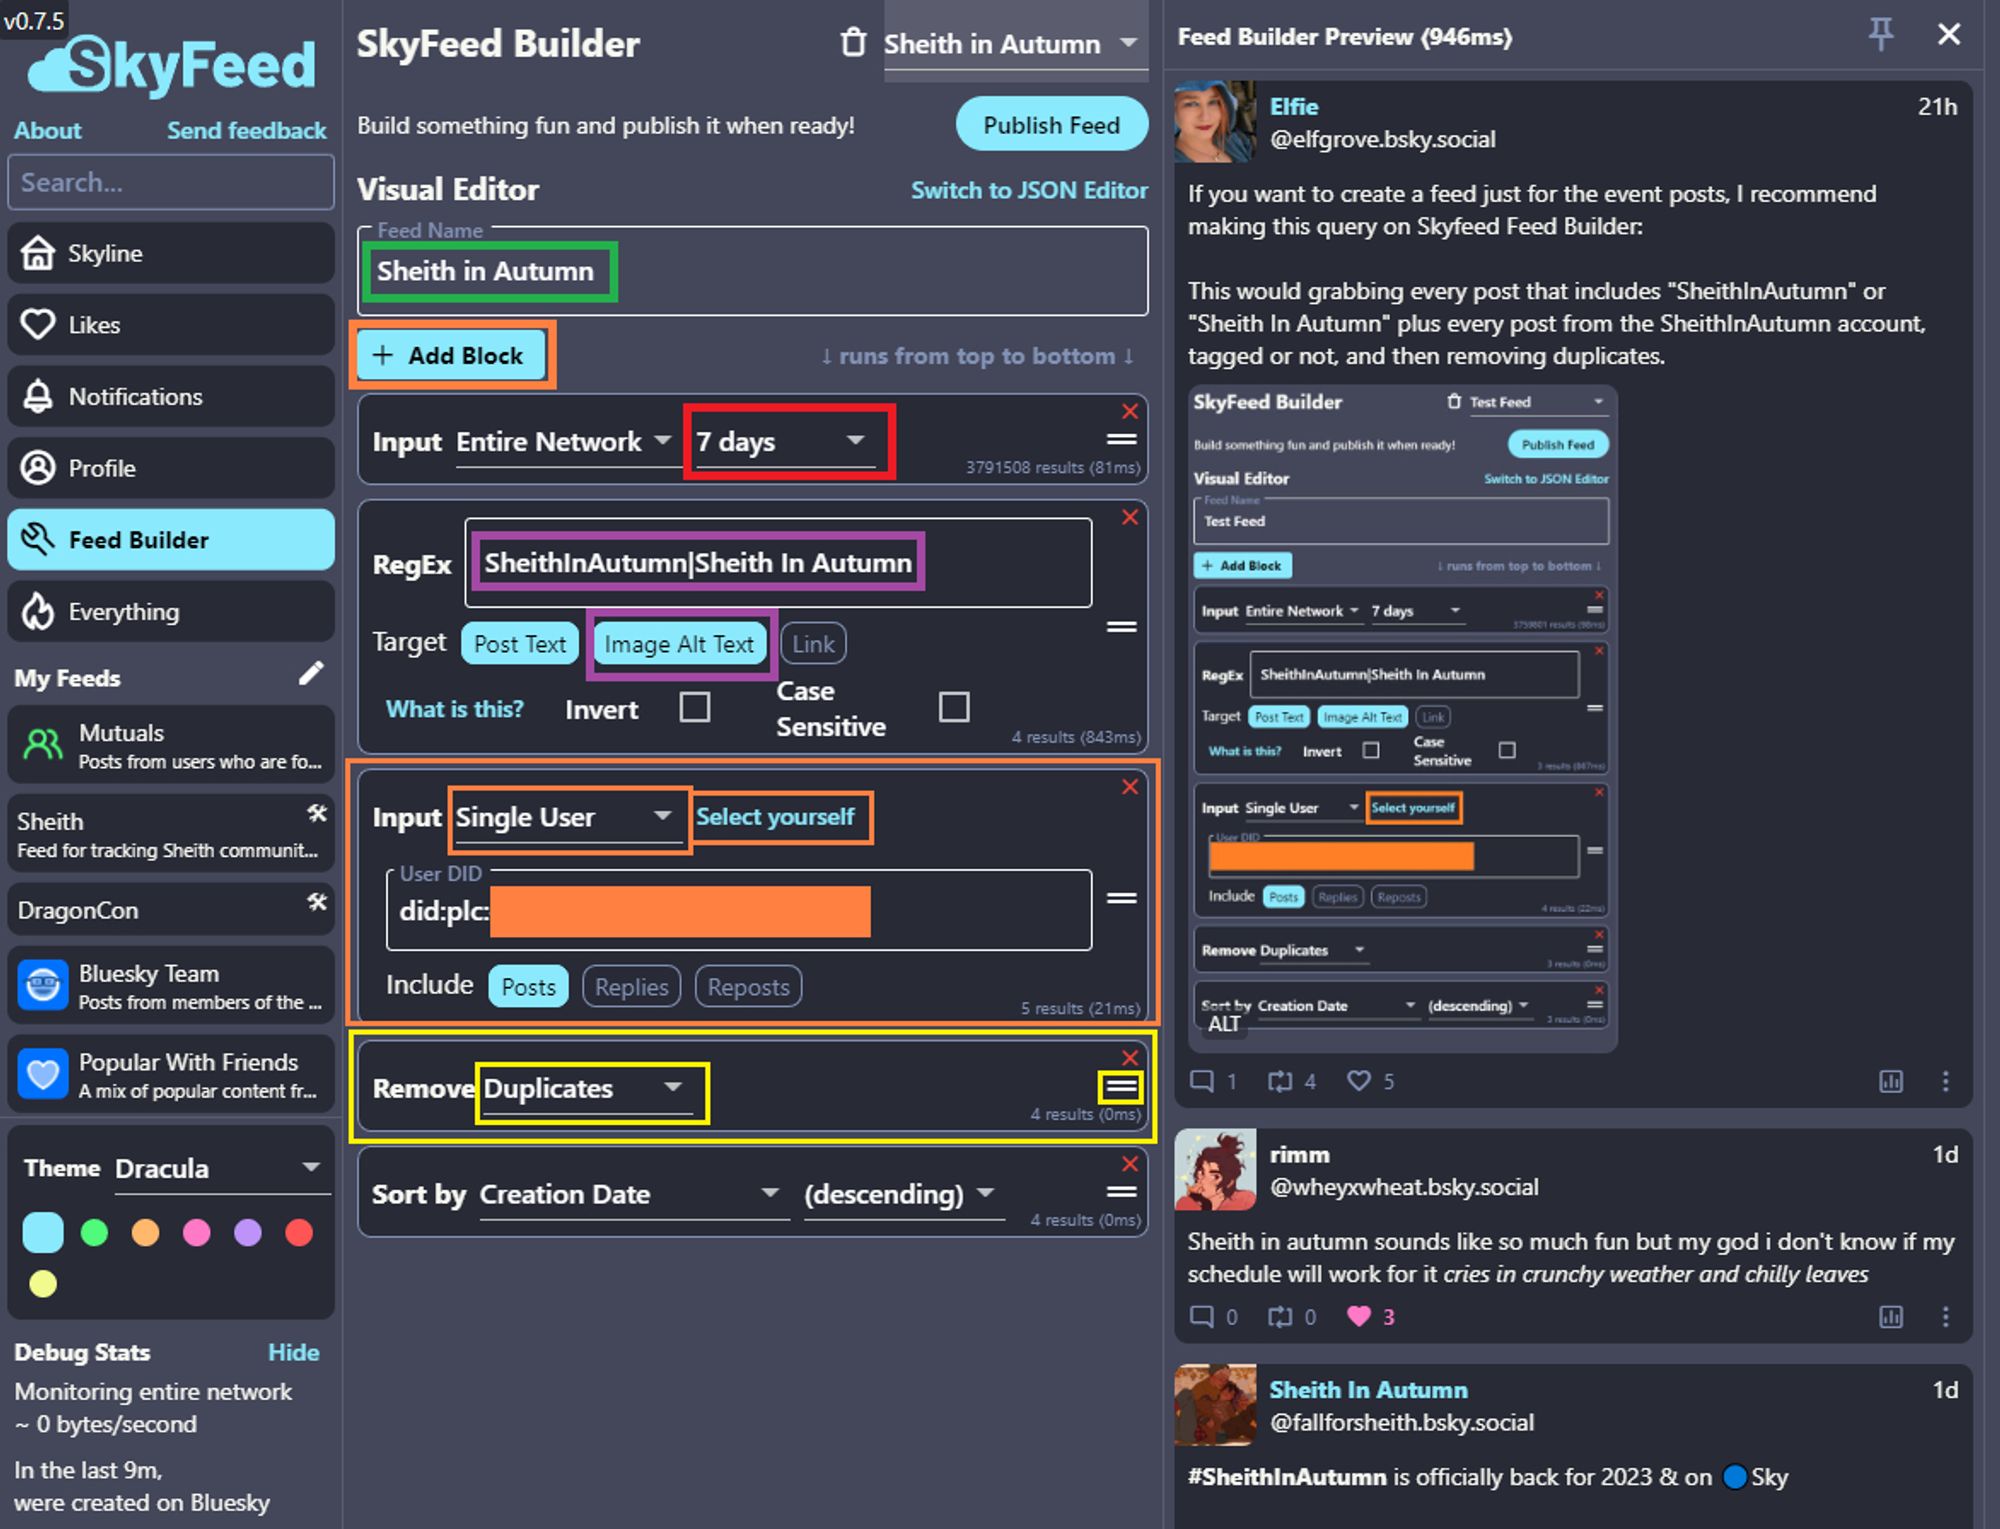Toggle the Posts include chip
The image size is (2000, 1529).
528,986
